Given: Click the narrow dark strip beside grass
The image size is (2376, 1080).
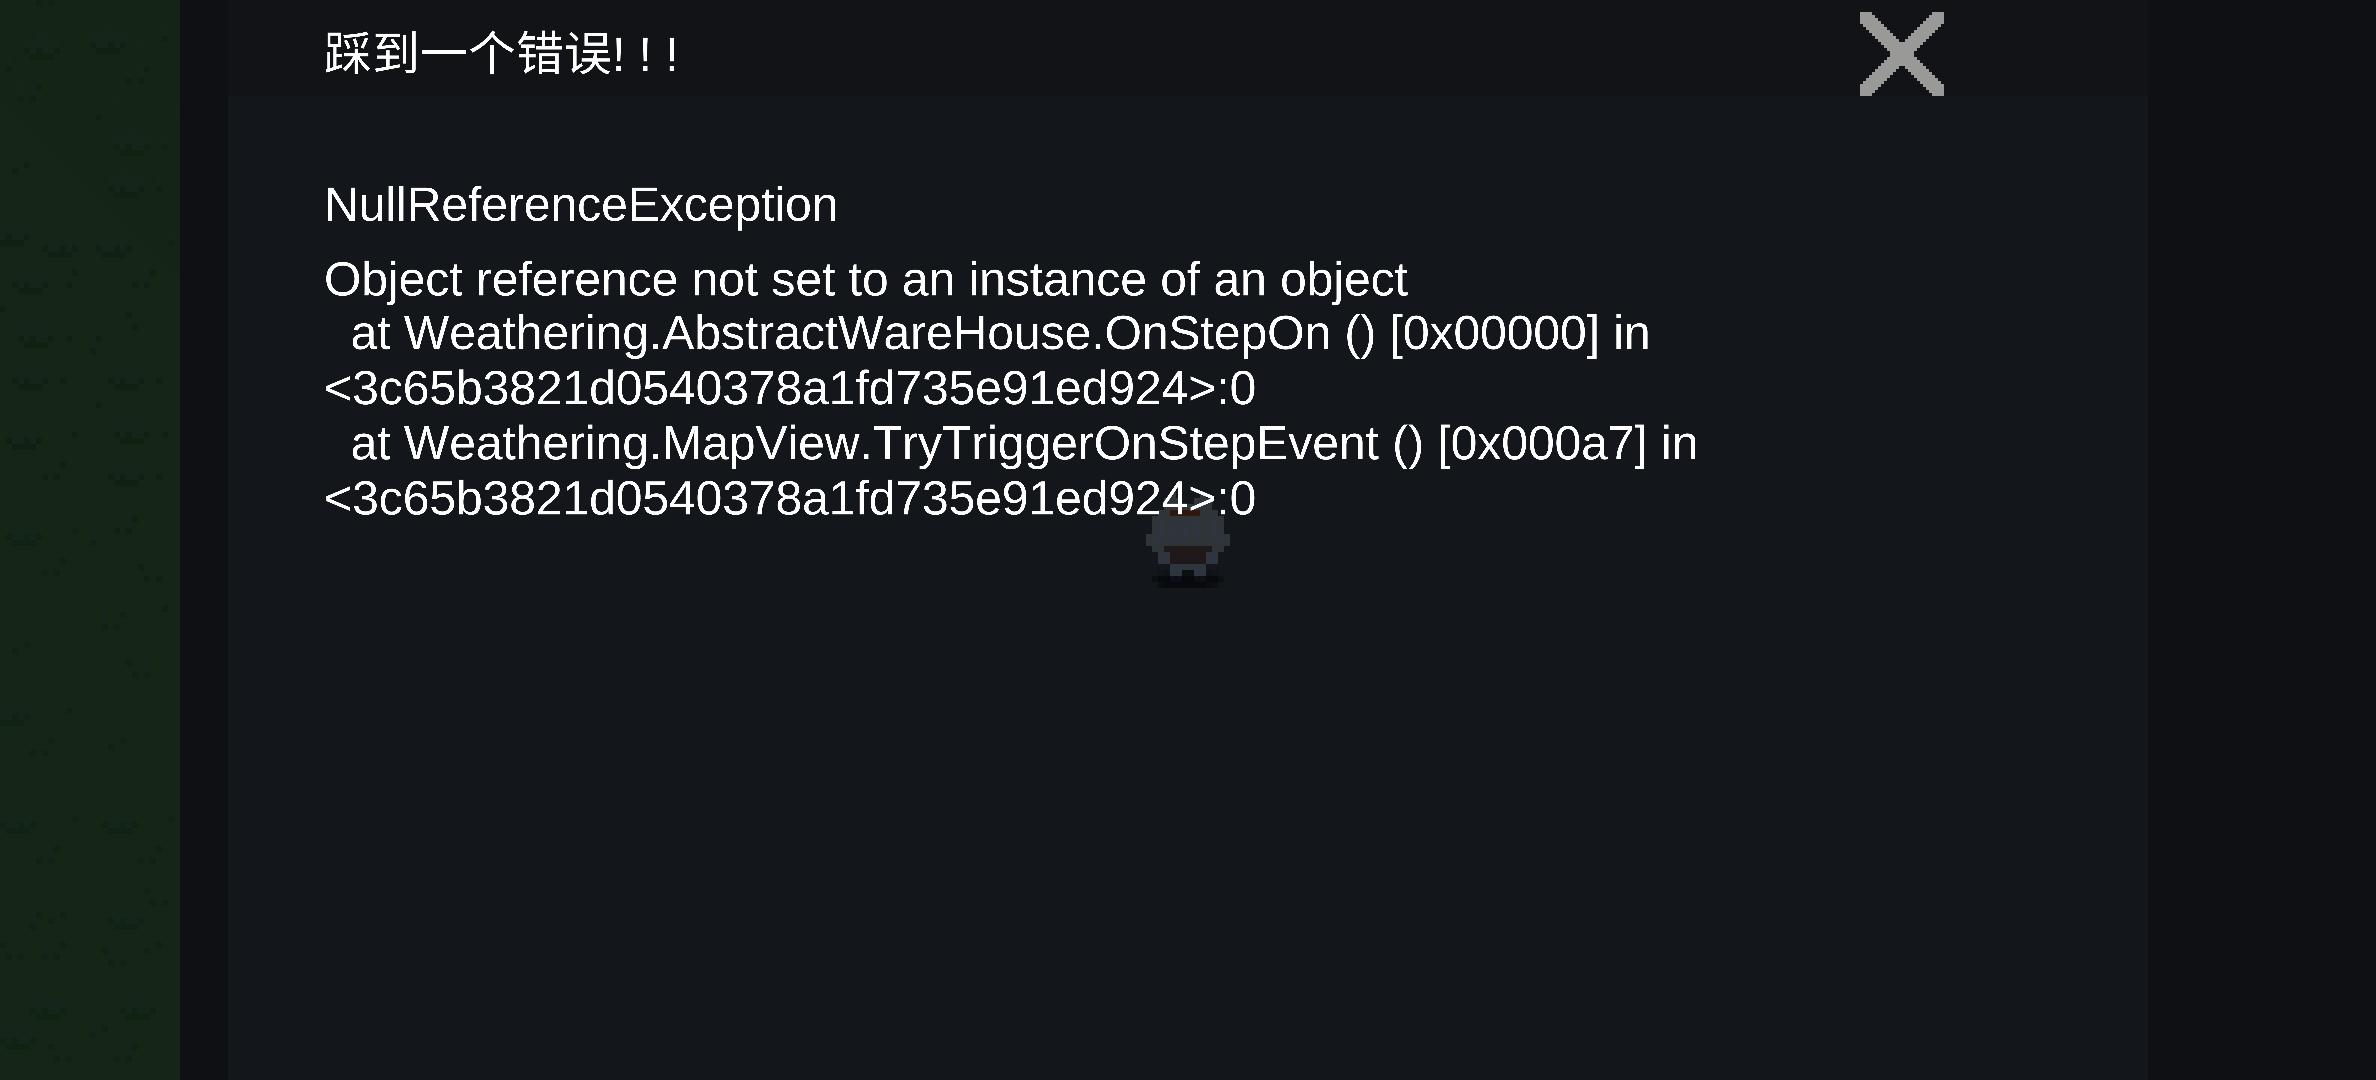Looking at the screenshot, I should click(204, 540).
